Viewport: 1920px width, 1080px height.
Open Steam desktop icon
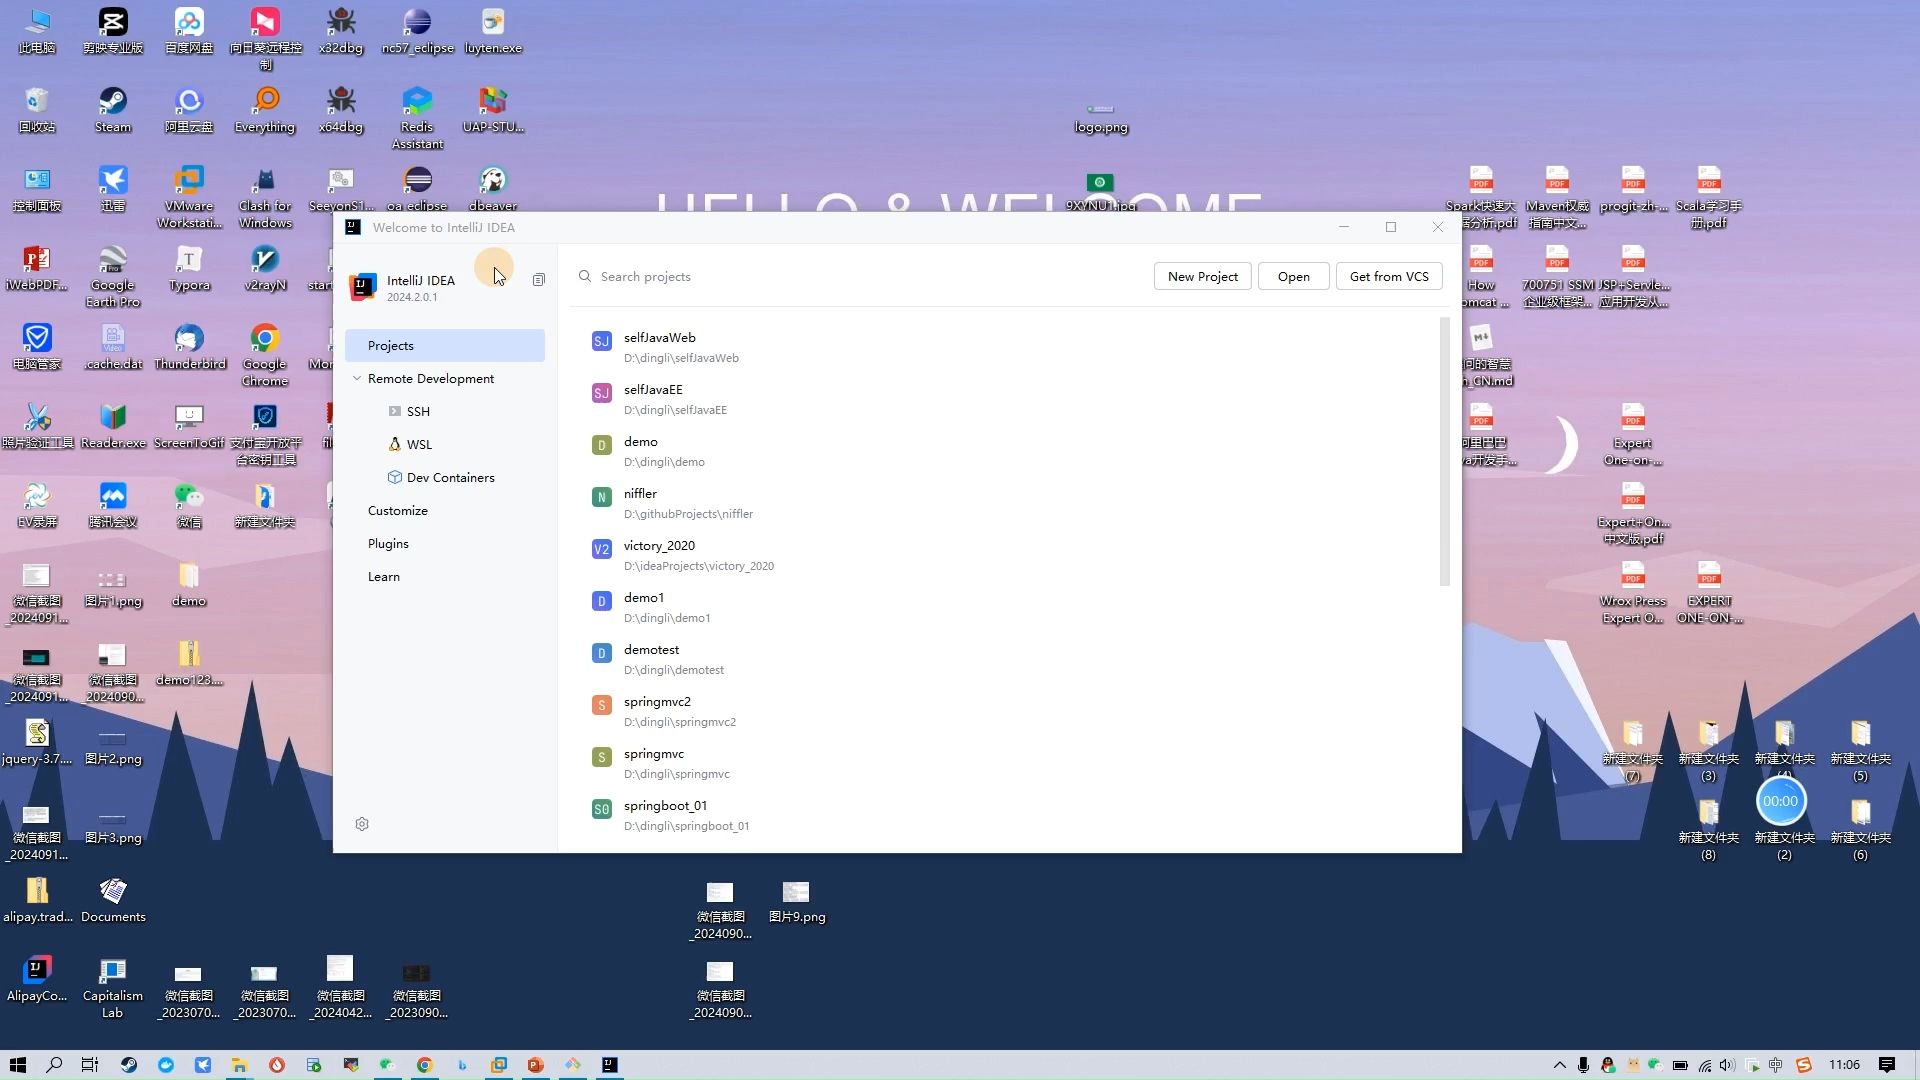[113, 110]
